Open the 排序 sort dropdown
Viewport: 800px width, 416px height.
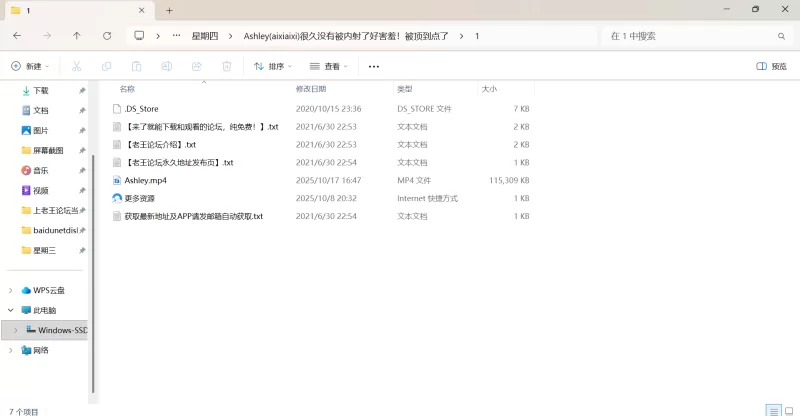pyautogui.click(x=273, y=66)
